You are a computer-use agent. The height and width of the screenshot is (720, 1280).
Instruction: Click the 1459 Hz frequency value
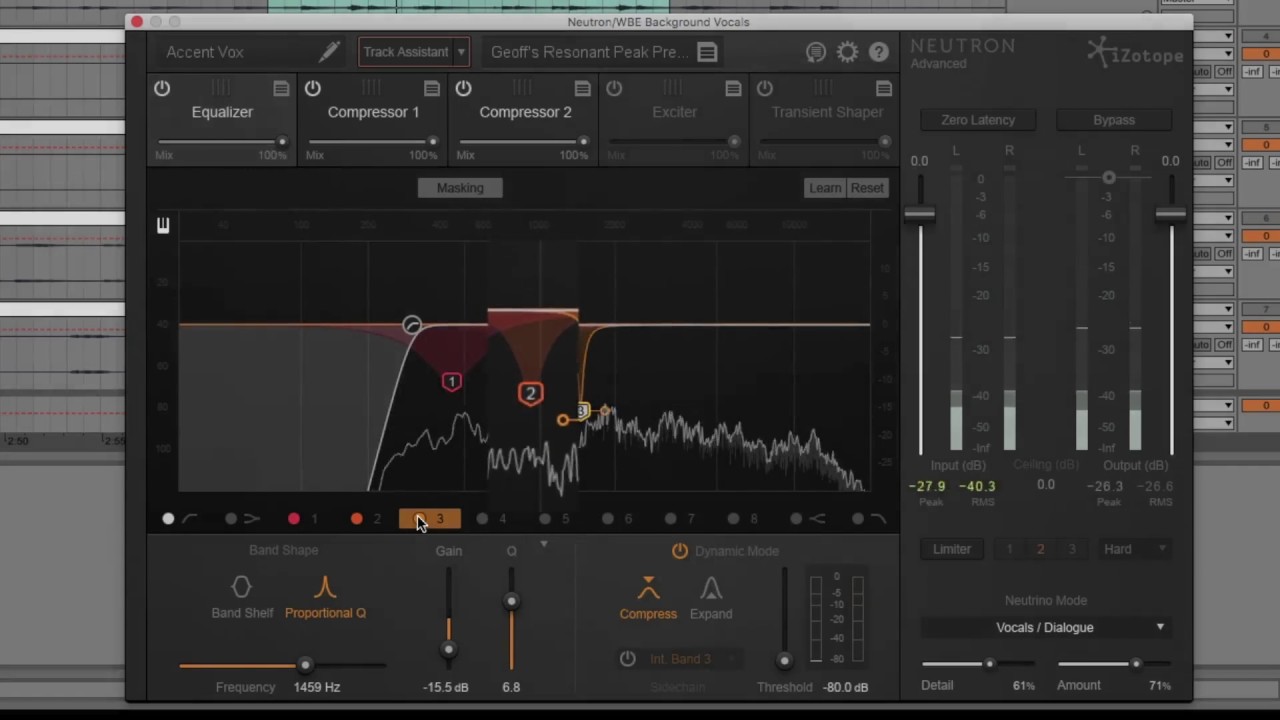317,687
